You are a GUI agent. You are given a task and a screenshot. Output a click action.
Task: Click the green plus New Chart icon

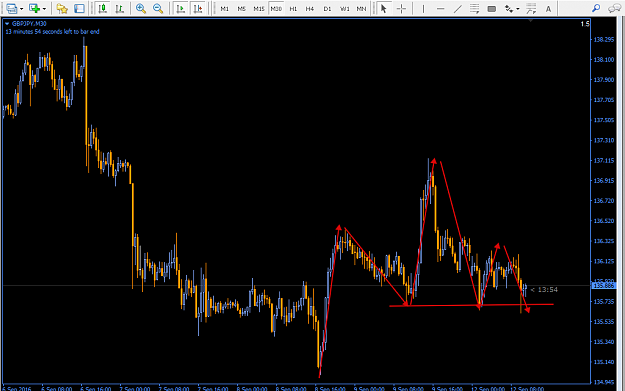pos(34,8)
